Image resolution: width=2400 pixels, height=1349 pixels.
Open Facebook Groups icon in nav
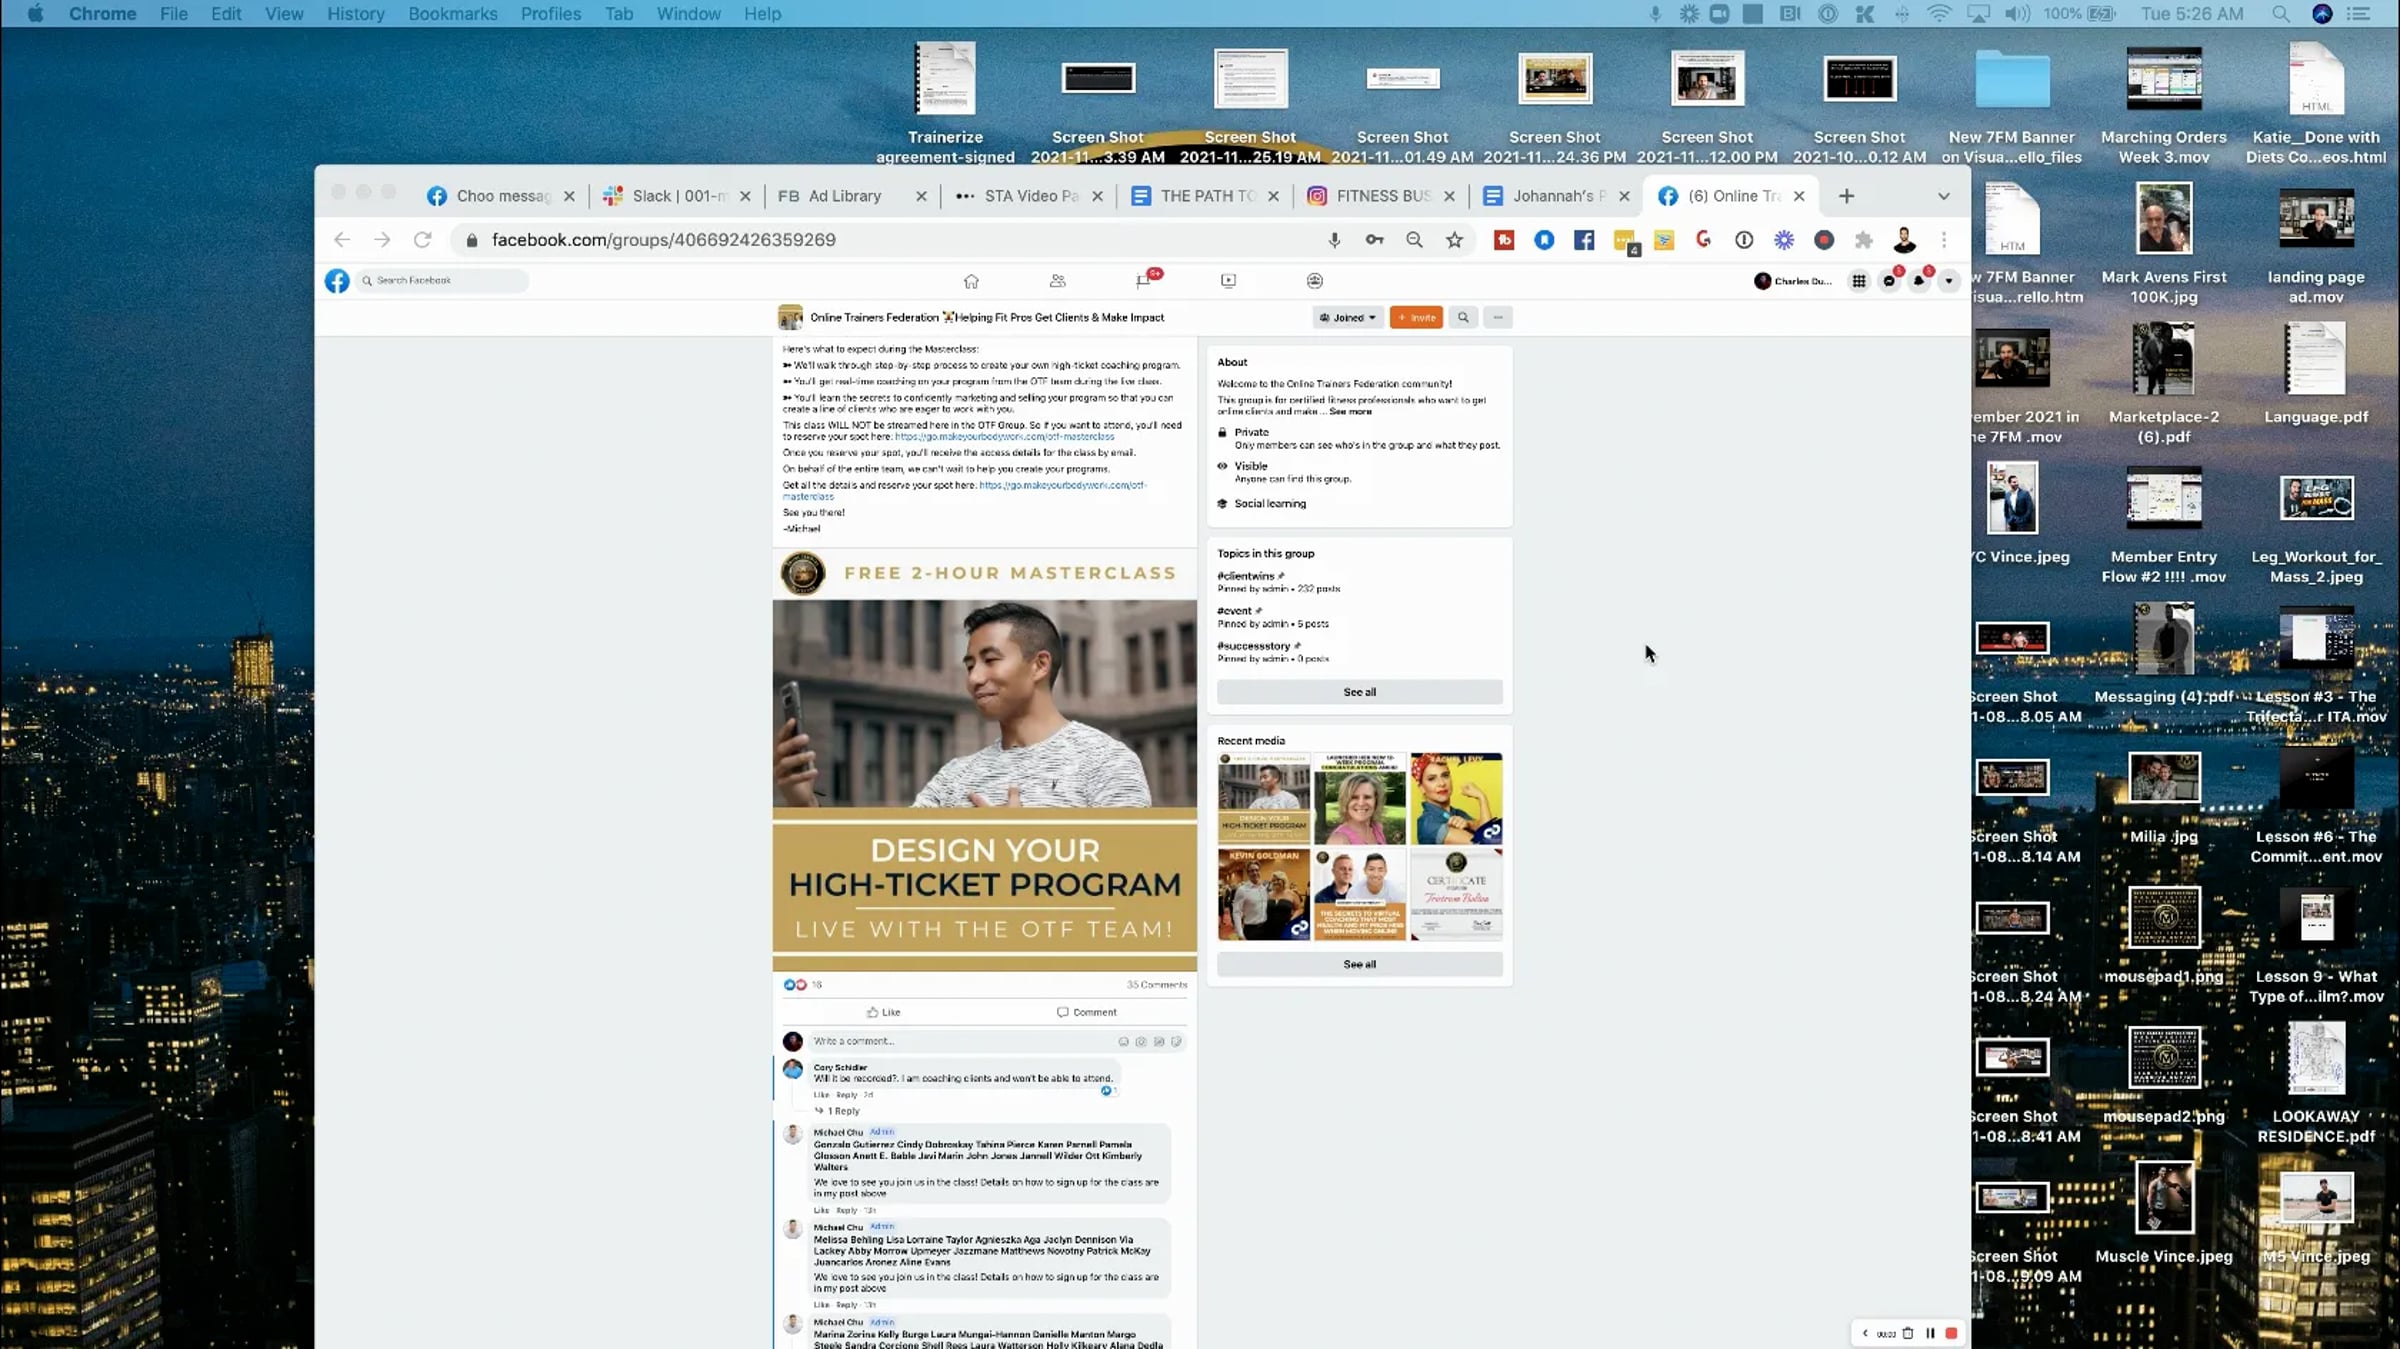[x=1314, y=282]
